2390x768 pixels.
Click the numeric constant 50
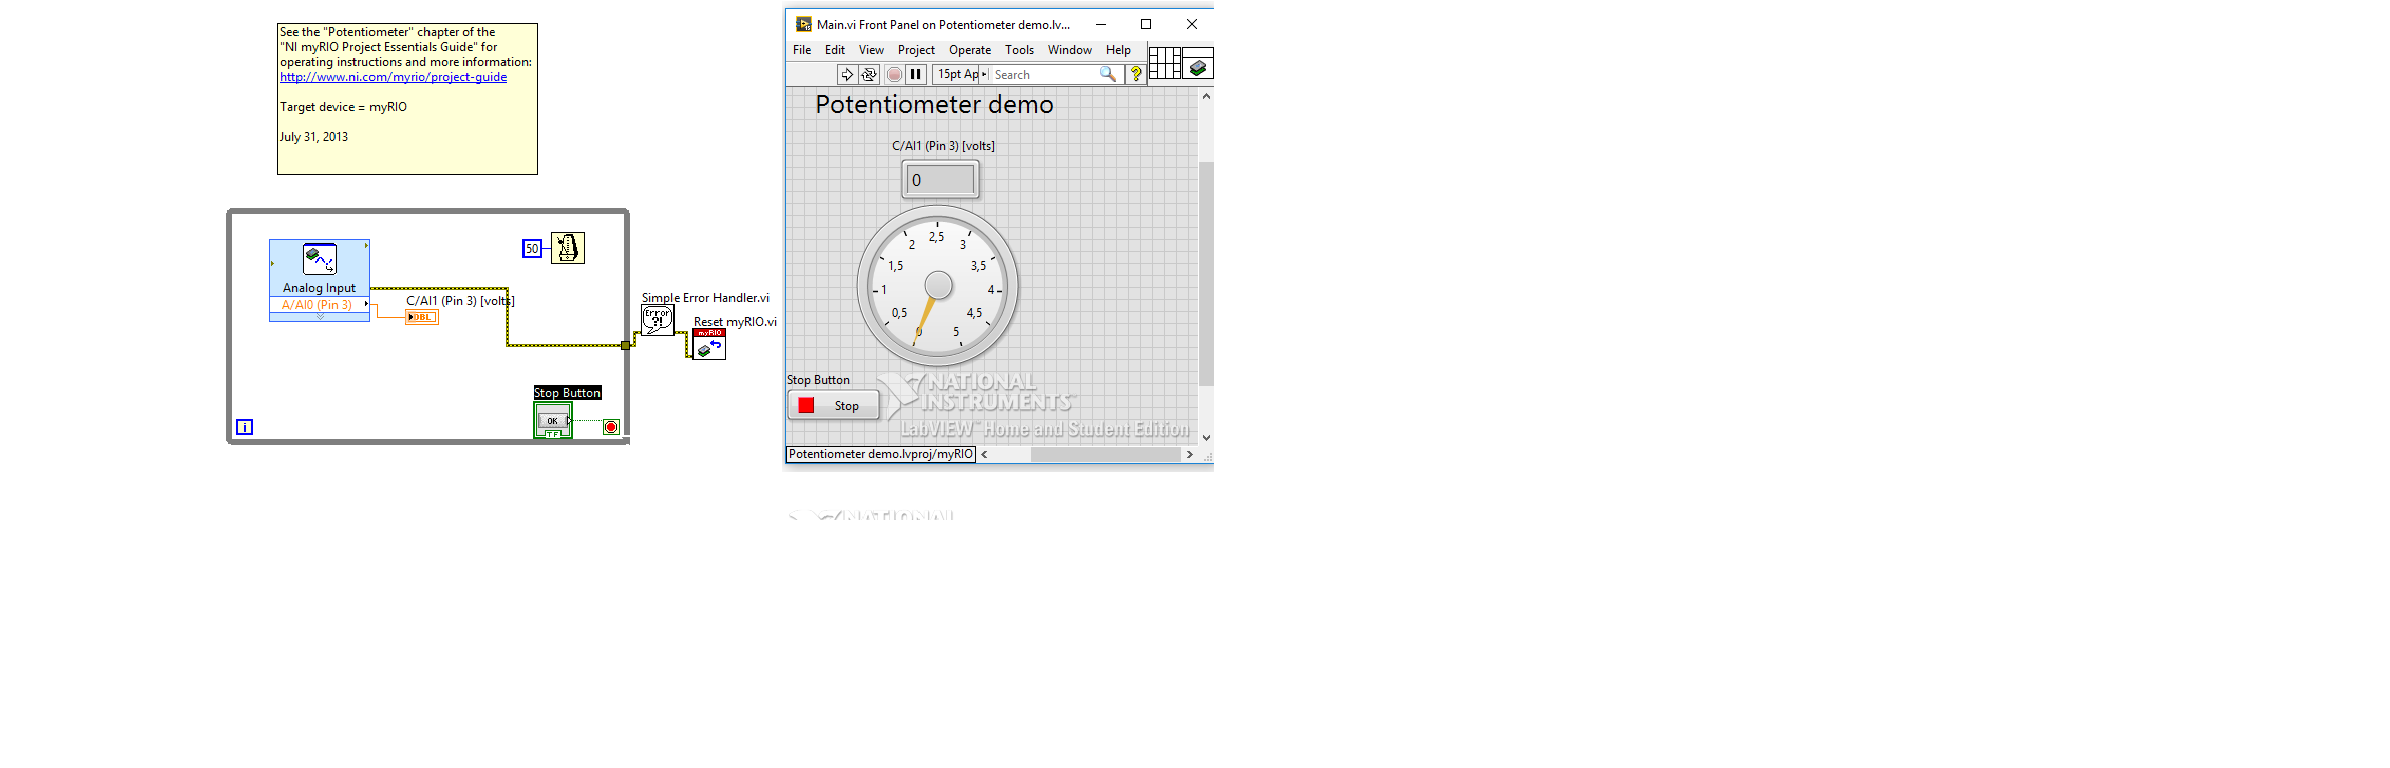pos(532,249)
